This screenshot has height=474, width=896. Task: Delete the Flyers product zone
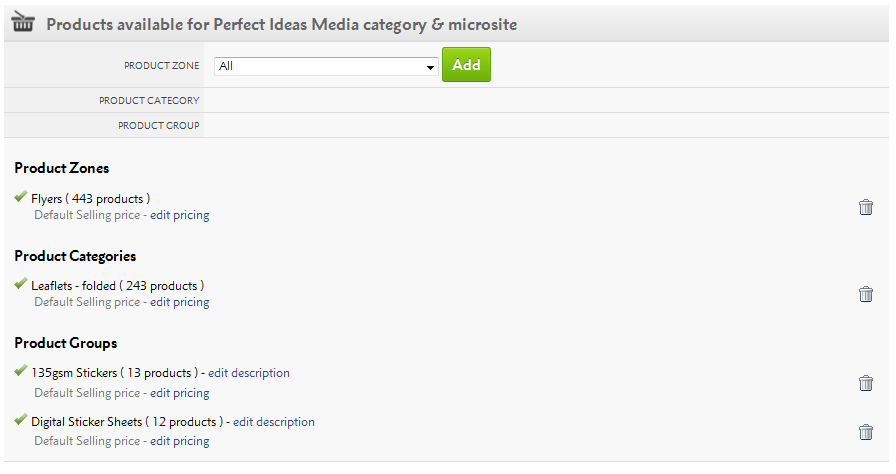pos(866,207)
